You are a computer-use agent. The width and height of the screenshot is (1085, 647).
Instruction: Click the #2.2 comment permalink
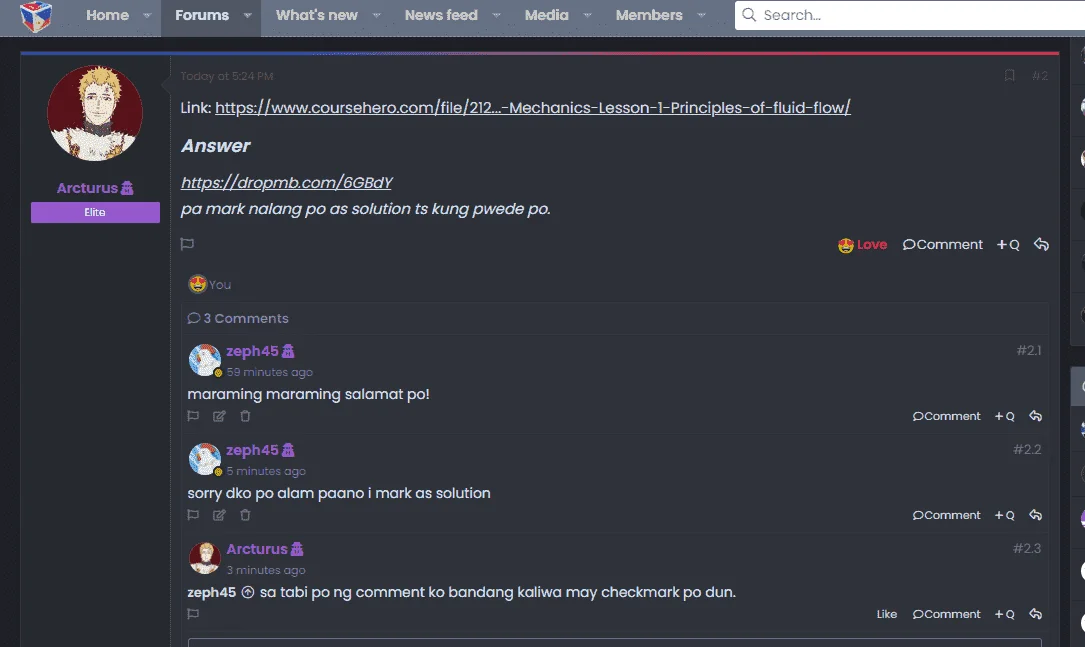[x=1028, y=449]
